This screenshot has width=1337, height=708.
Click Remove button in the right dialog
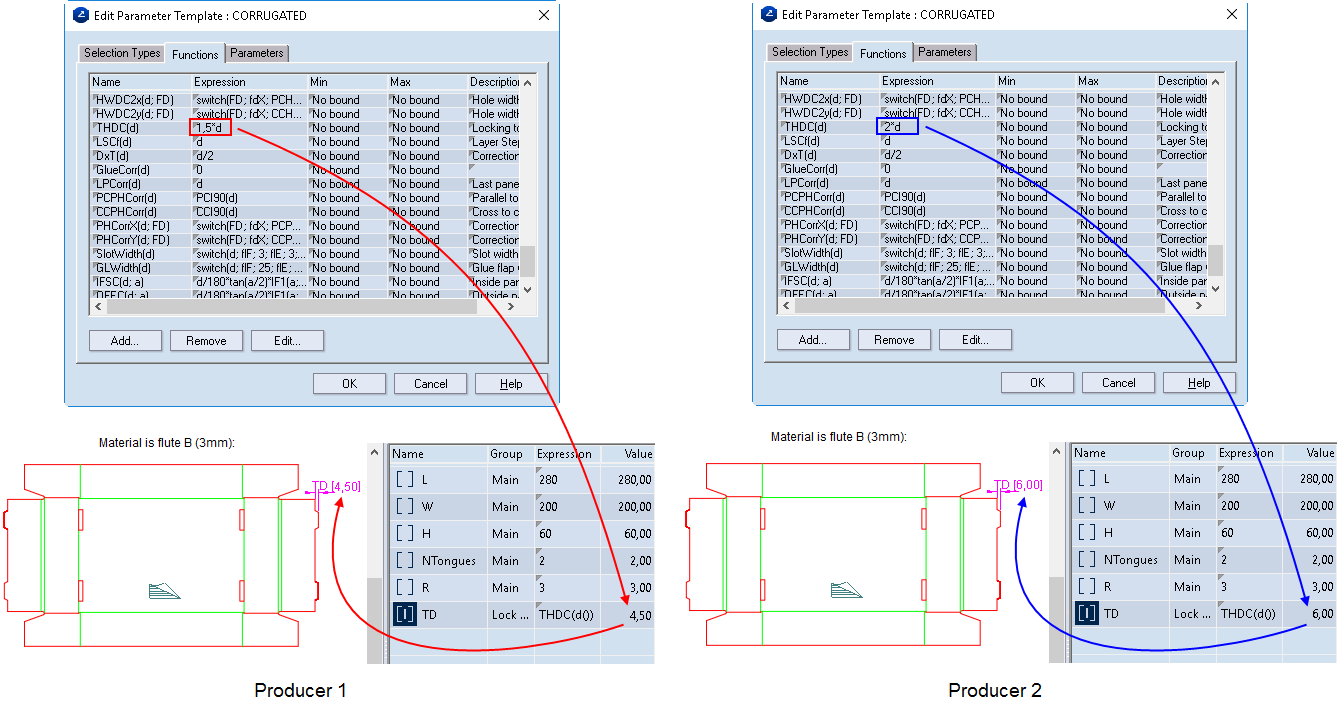(894, 340)
